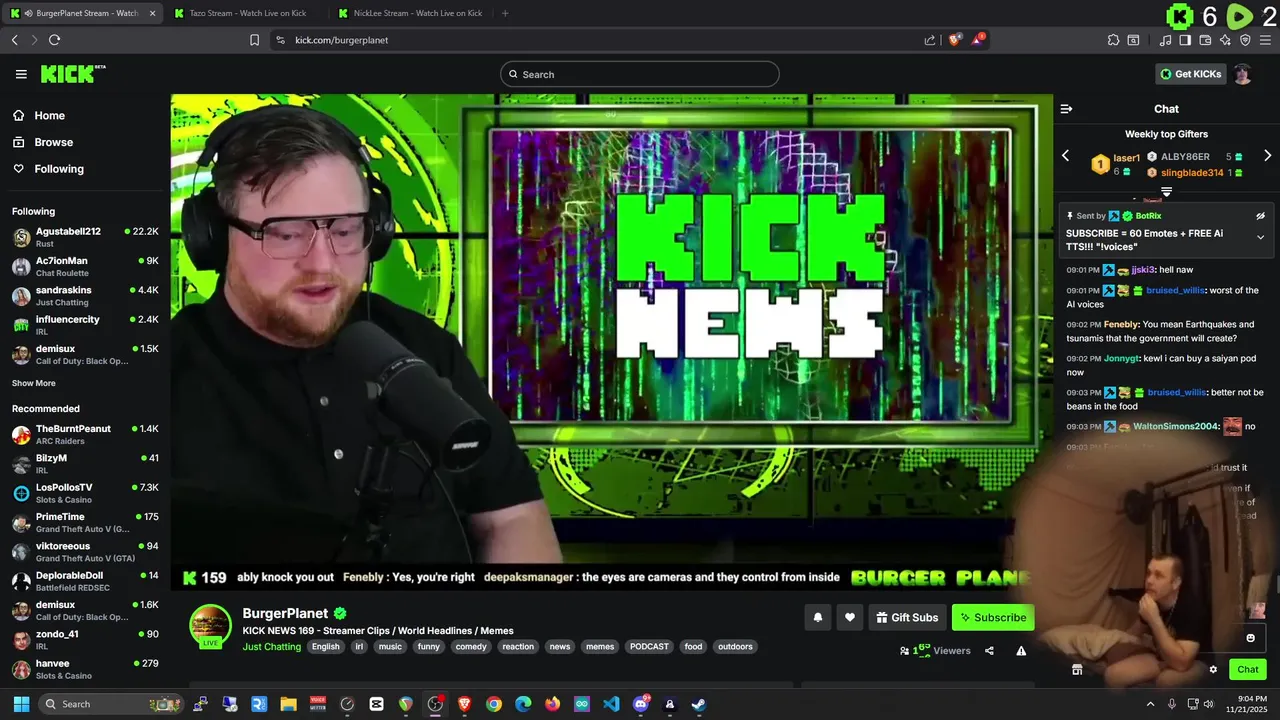The image size is (1280, 720).
Task: Click BurgerPlanet channel avatar
Action: [210, 625]
